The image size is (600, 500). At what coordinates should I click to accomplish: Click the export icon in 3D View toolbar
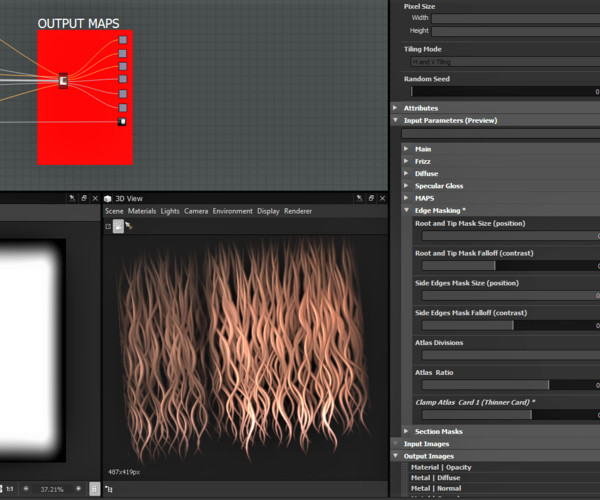click(108, 226)
